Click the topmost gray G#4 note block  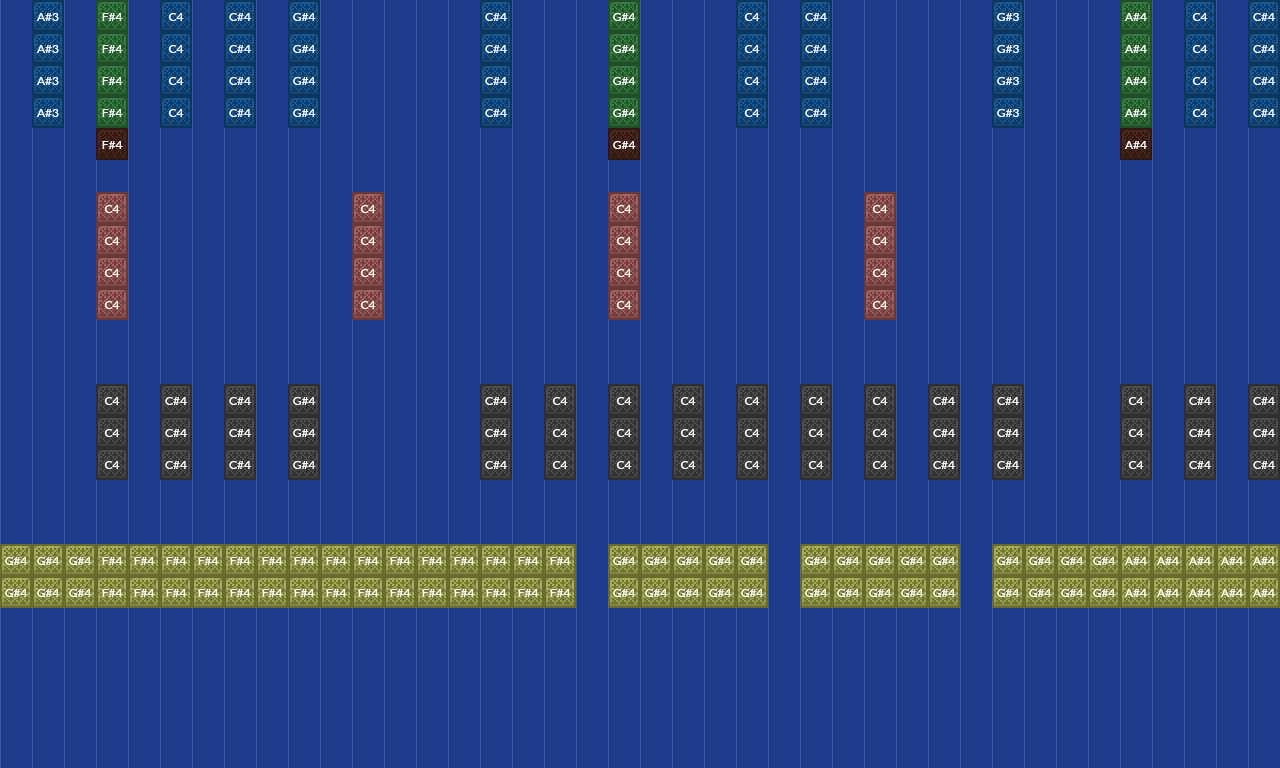(304, 401)
